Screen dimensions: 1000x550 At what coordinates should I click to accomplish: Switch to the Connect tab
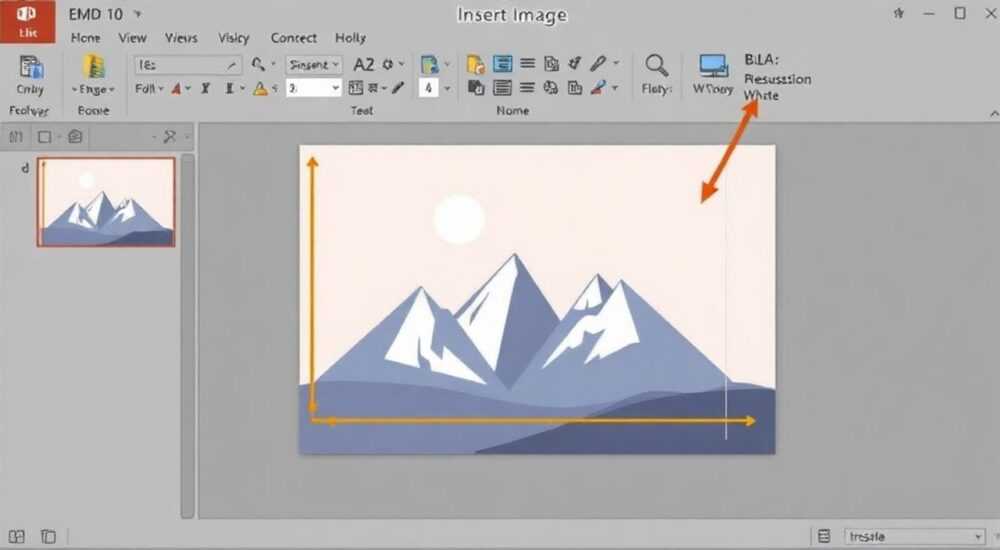[x=293, y=38]
